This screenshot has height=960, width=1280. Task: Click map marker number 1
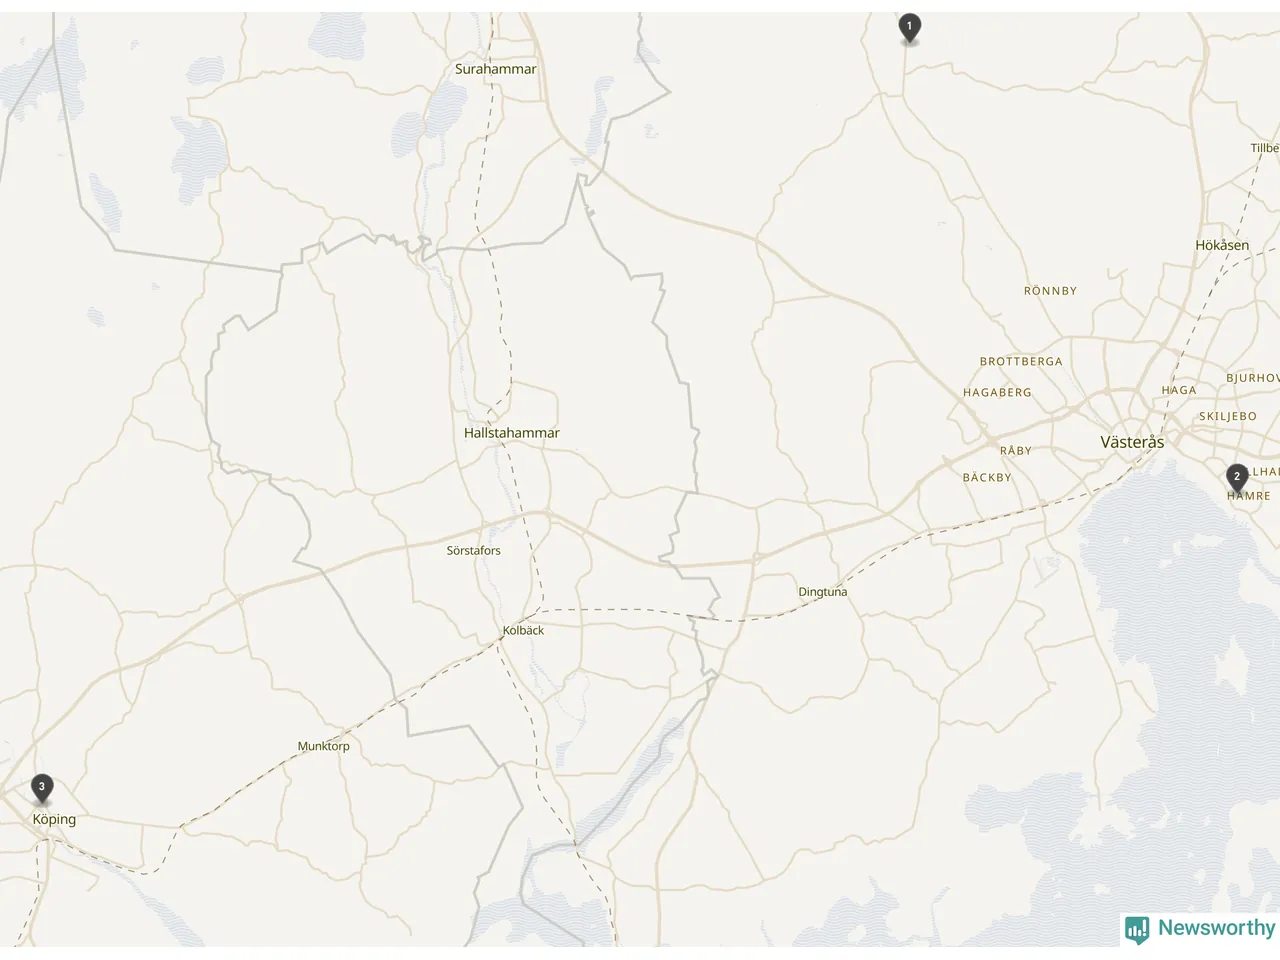(x=909, y=28)
